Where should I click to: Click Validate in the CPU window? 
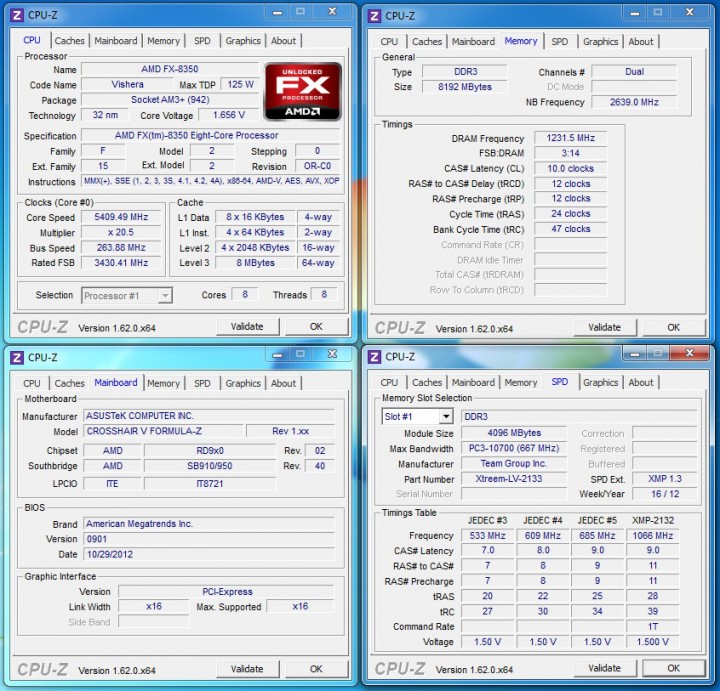pyautogui.click(x=247, y=327)
